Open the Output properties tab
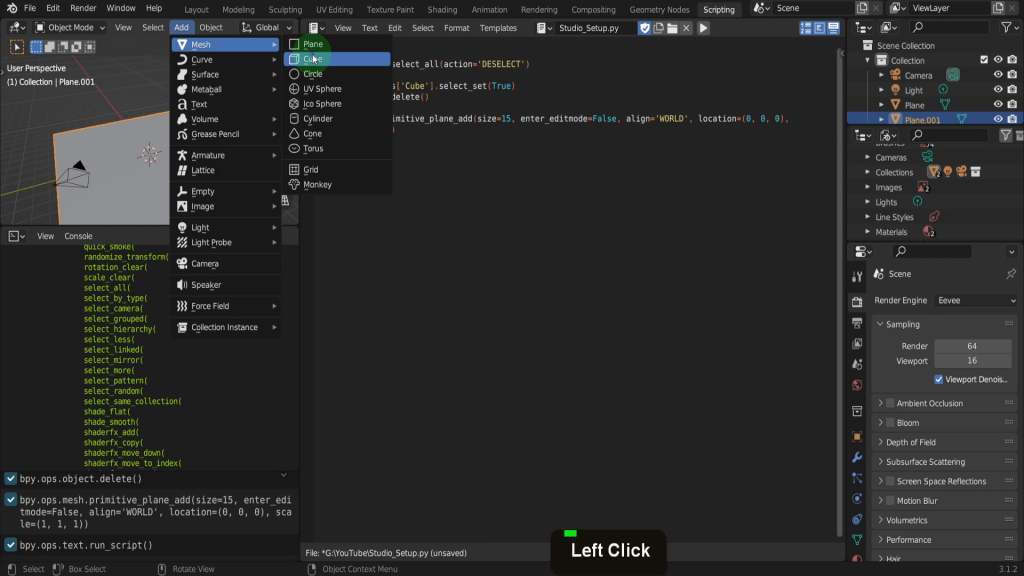 point(857,323)
